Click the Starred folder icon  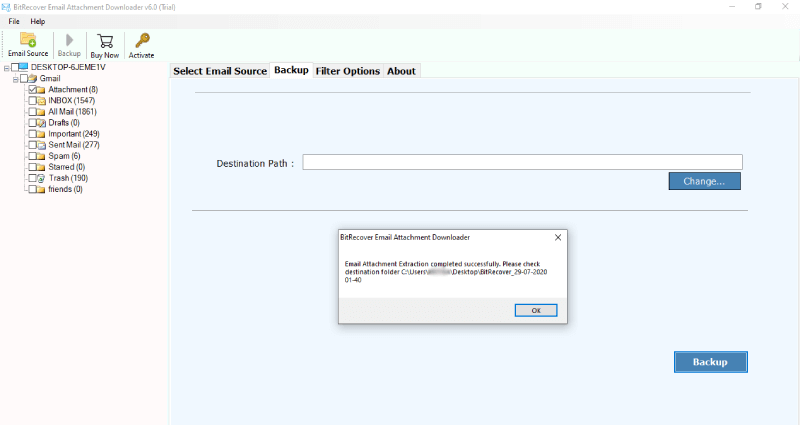click(41, 167)
